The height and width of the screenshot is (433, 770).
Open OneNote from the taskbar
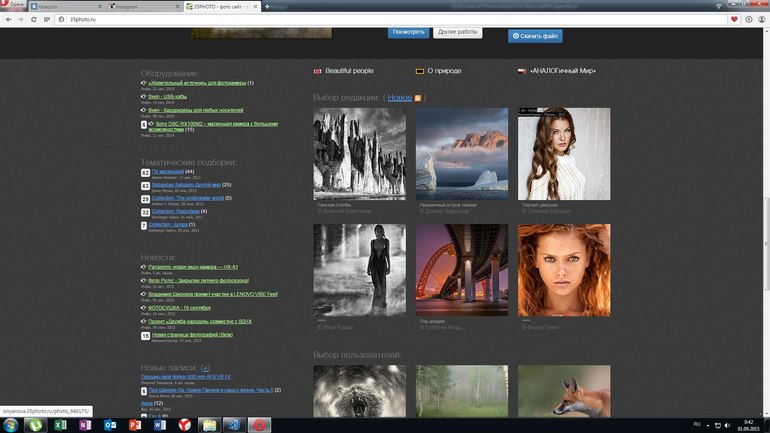click(84, 425)
